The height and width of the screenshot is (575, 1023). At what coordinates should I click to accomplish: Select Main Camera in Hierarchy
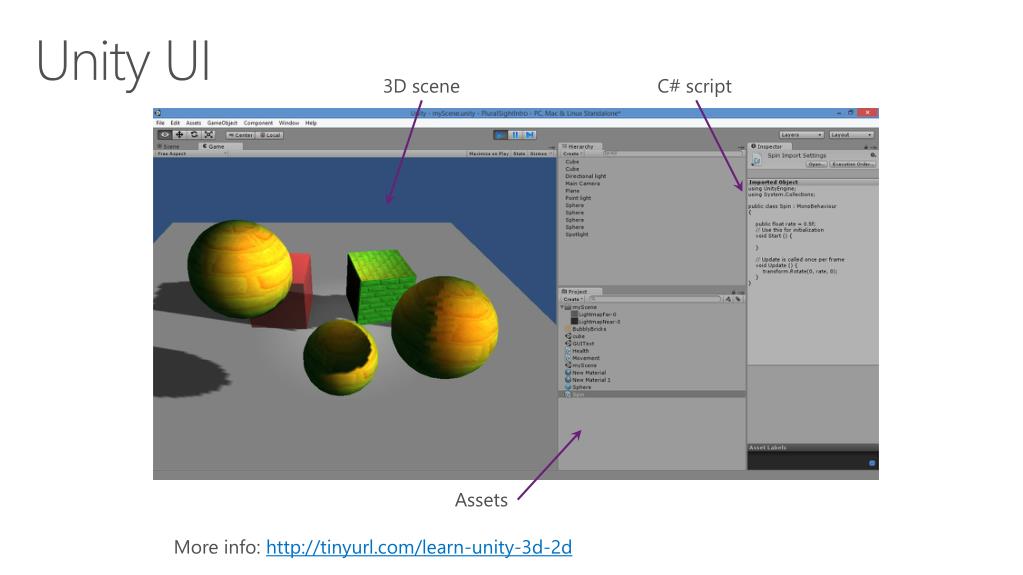click(582, 183)
